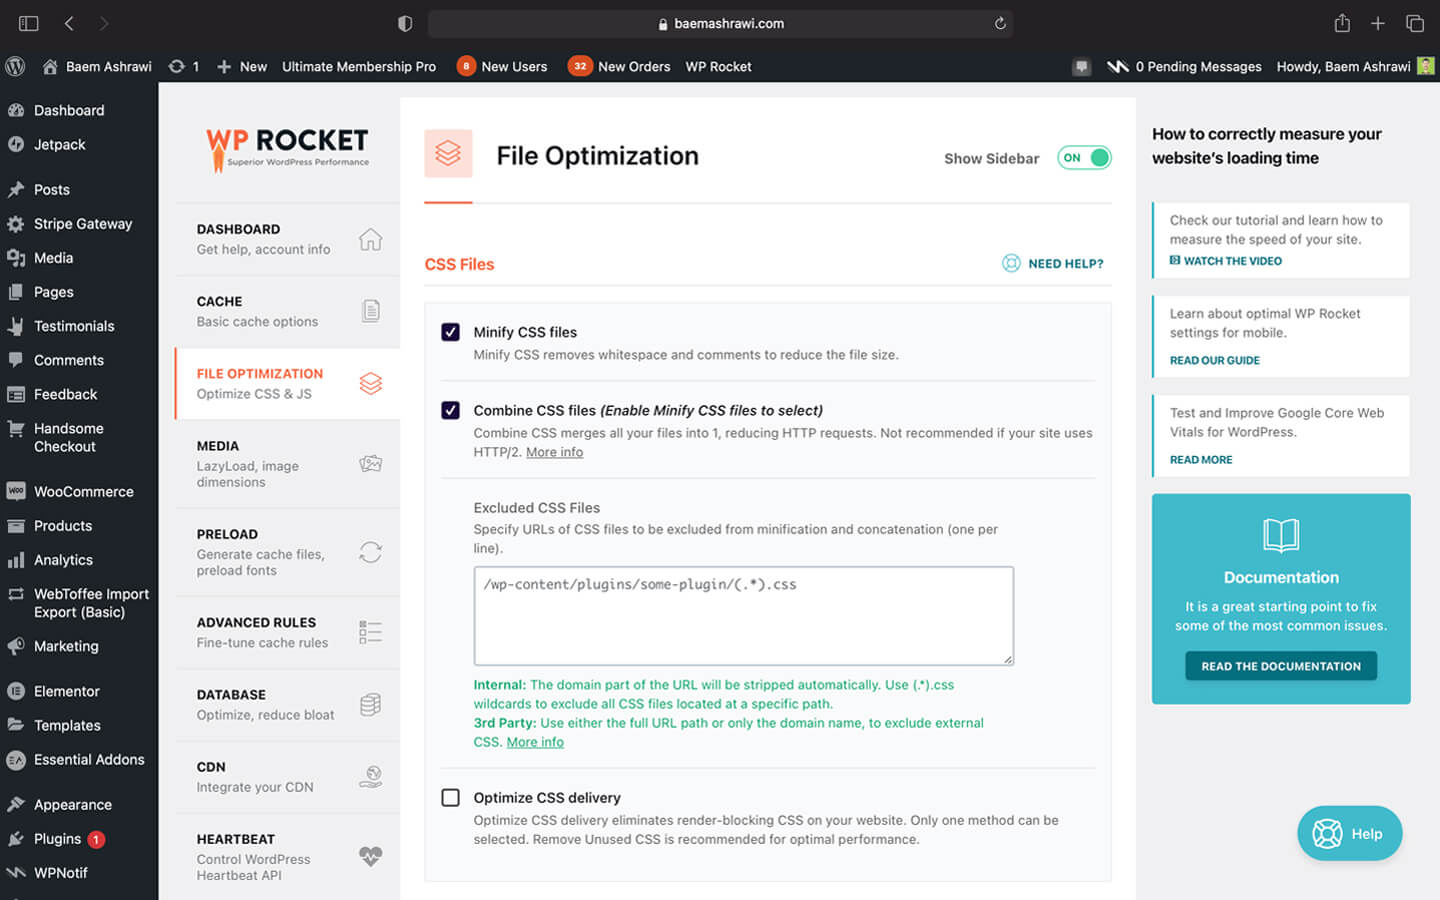Click the refresh icon beside Preload tab
The height and width of the screenshot is (900, 1440).
371,552
